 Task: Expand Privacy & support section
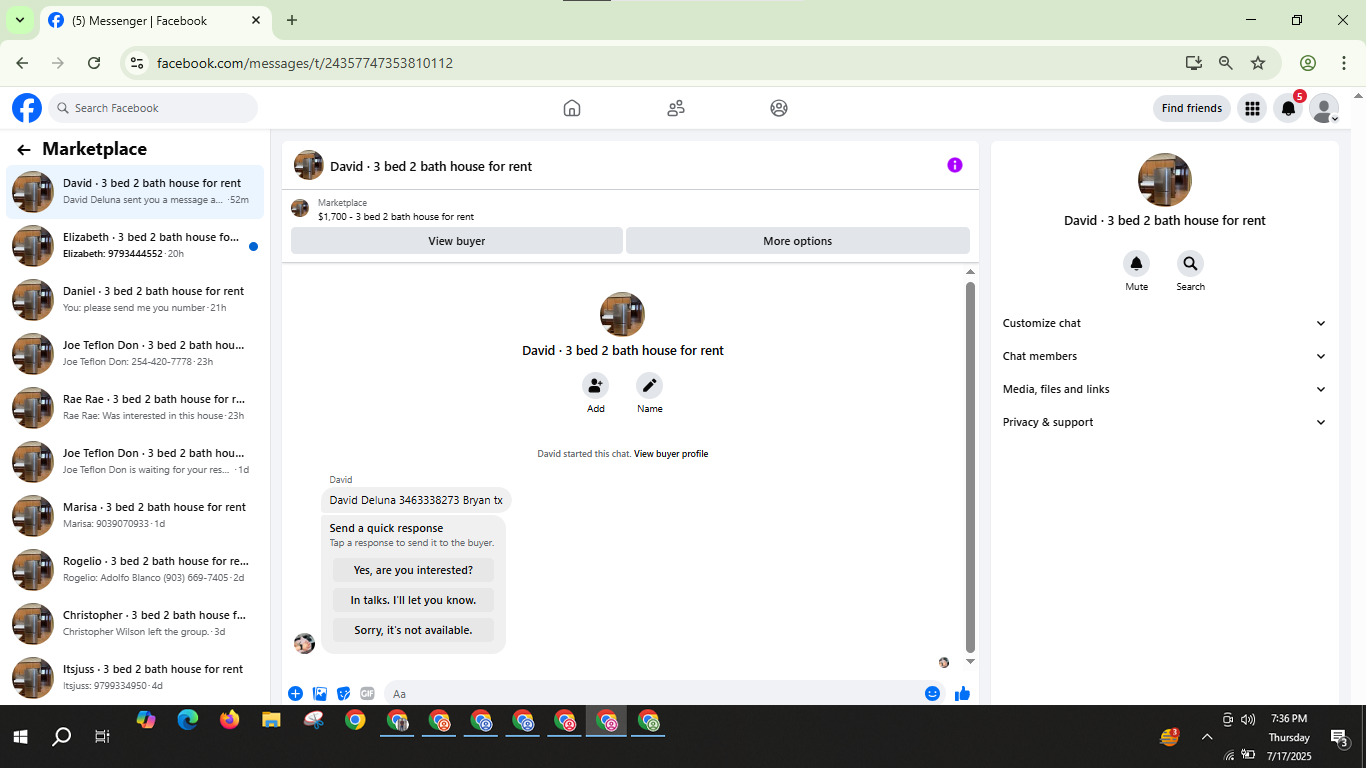[1164, 422]
